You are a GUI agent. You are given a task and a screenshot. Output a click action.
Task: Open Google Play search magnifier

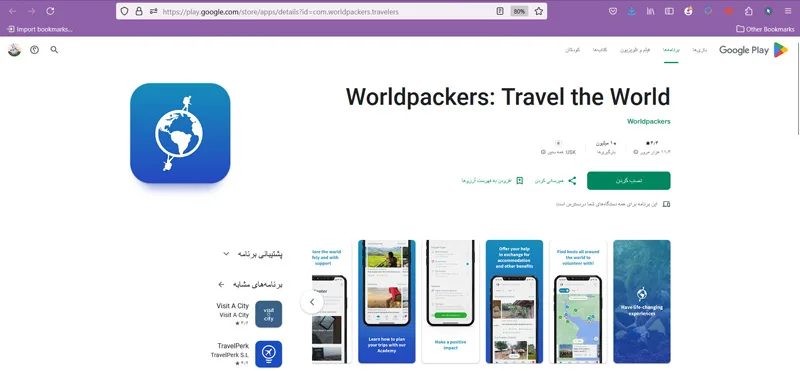[54, 50]
